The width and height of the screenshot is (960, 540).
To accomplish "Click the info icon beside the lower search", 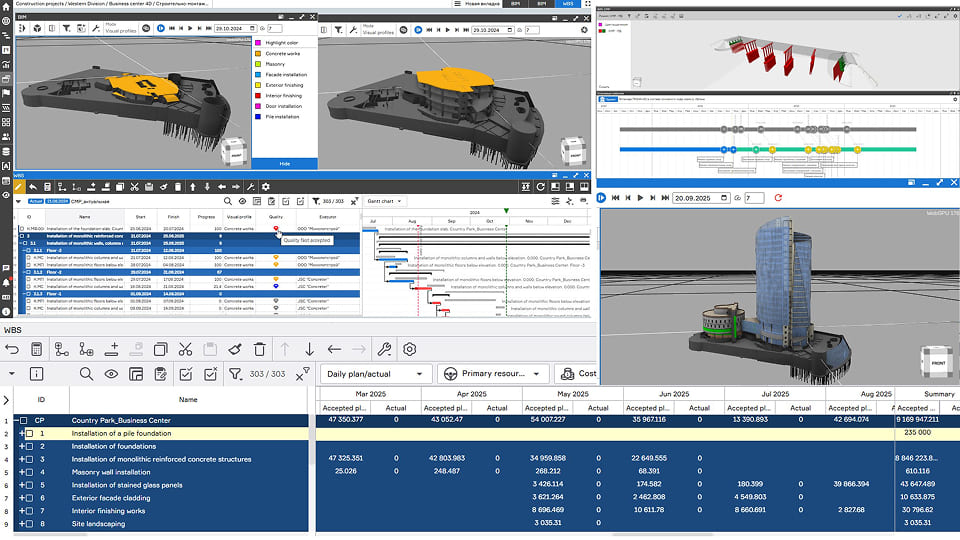I will 37,373.
